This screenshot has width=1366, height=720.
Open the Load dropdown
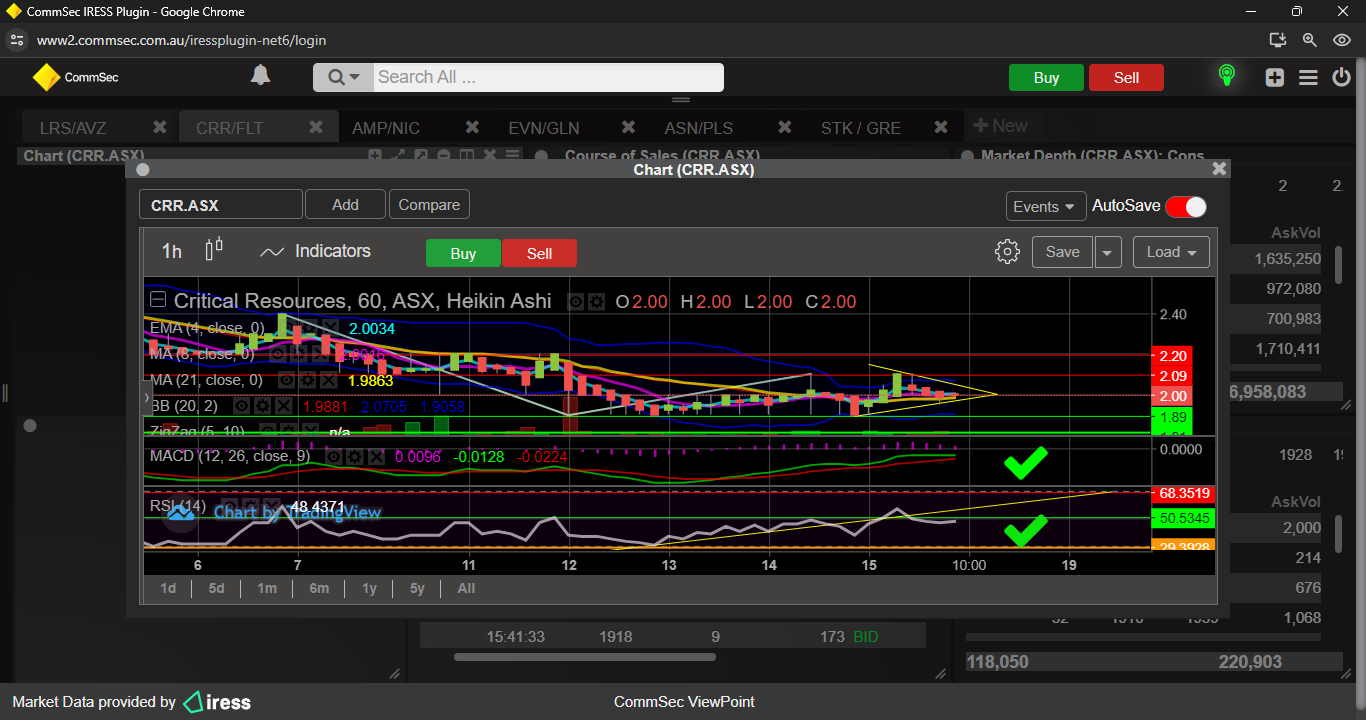[x=1171, y=252]
